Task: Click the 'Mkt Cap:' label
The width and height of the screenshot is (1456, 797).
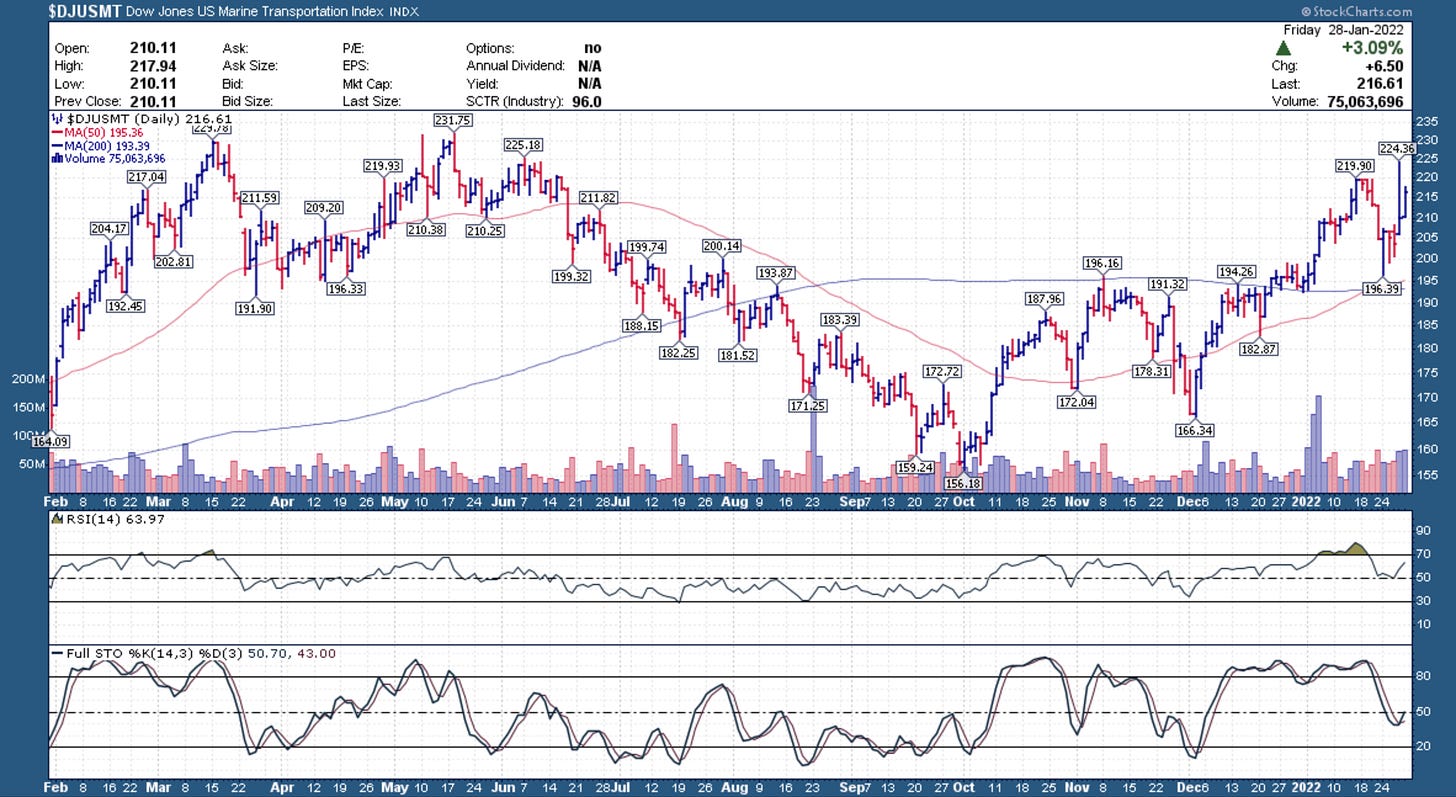Action: [367, 84]
